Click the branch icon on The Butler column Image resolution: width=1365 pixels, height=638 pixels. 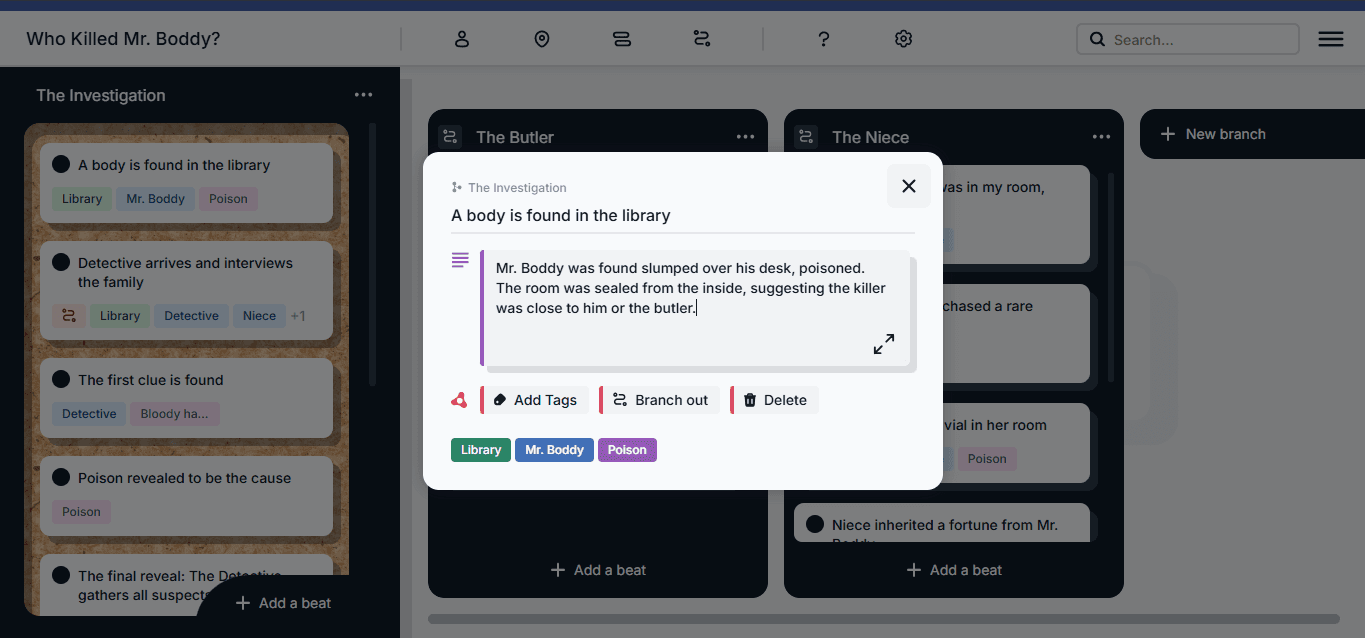pyautogui.click(x=450, y=137)
